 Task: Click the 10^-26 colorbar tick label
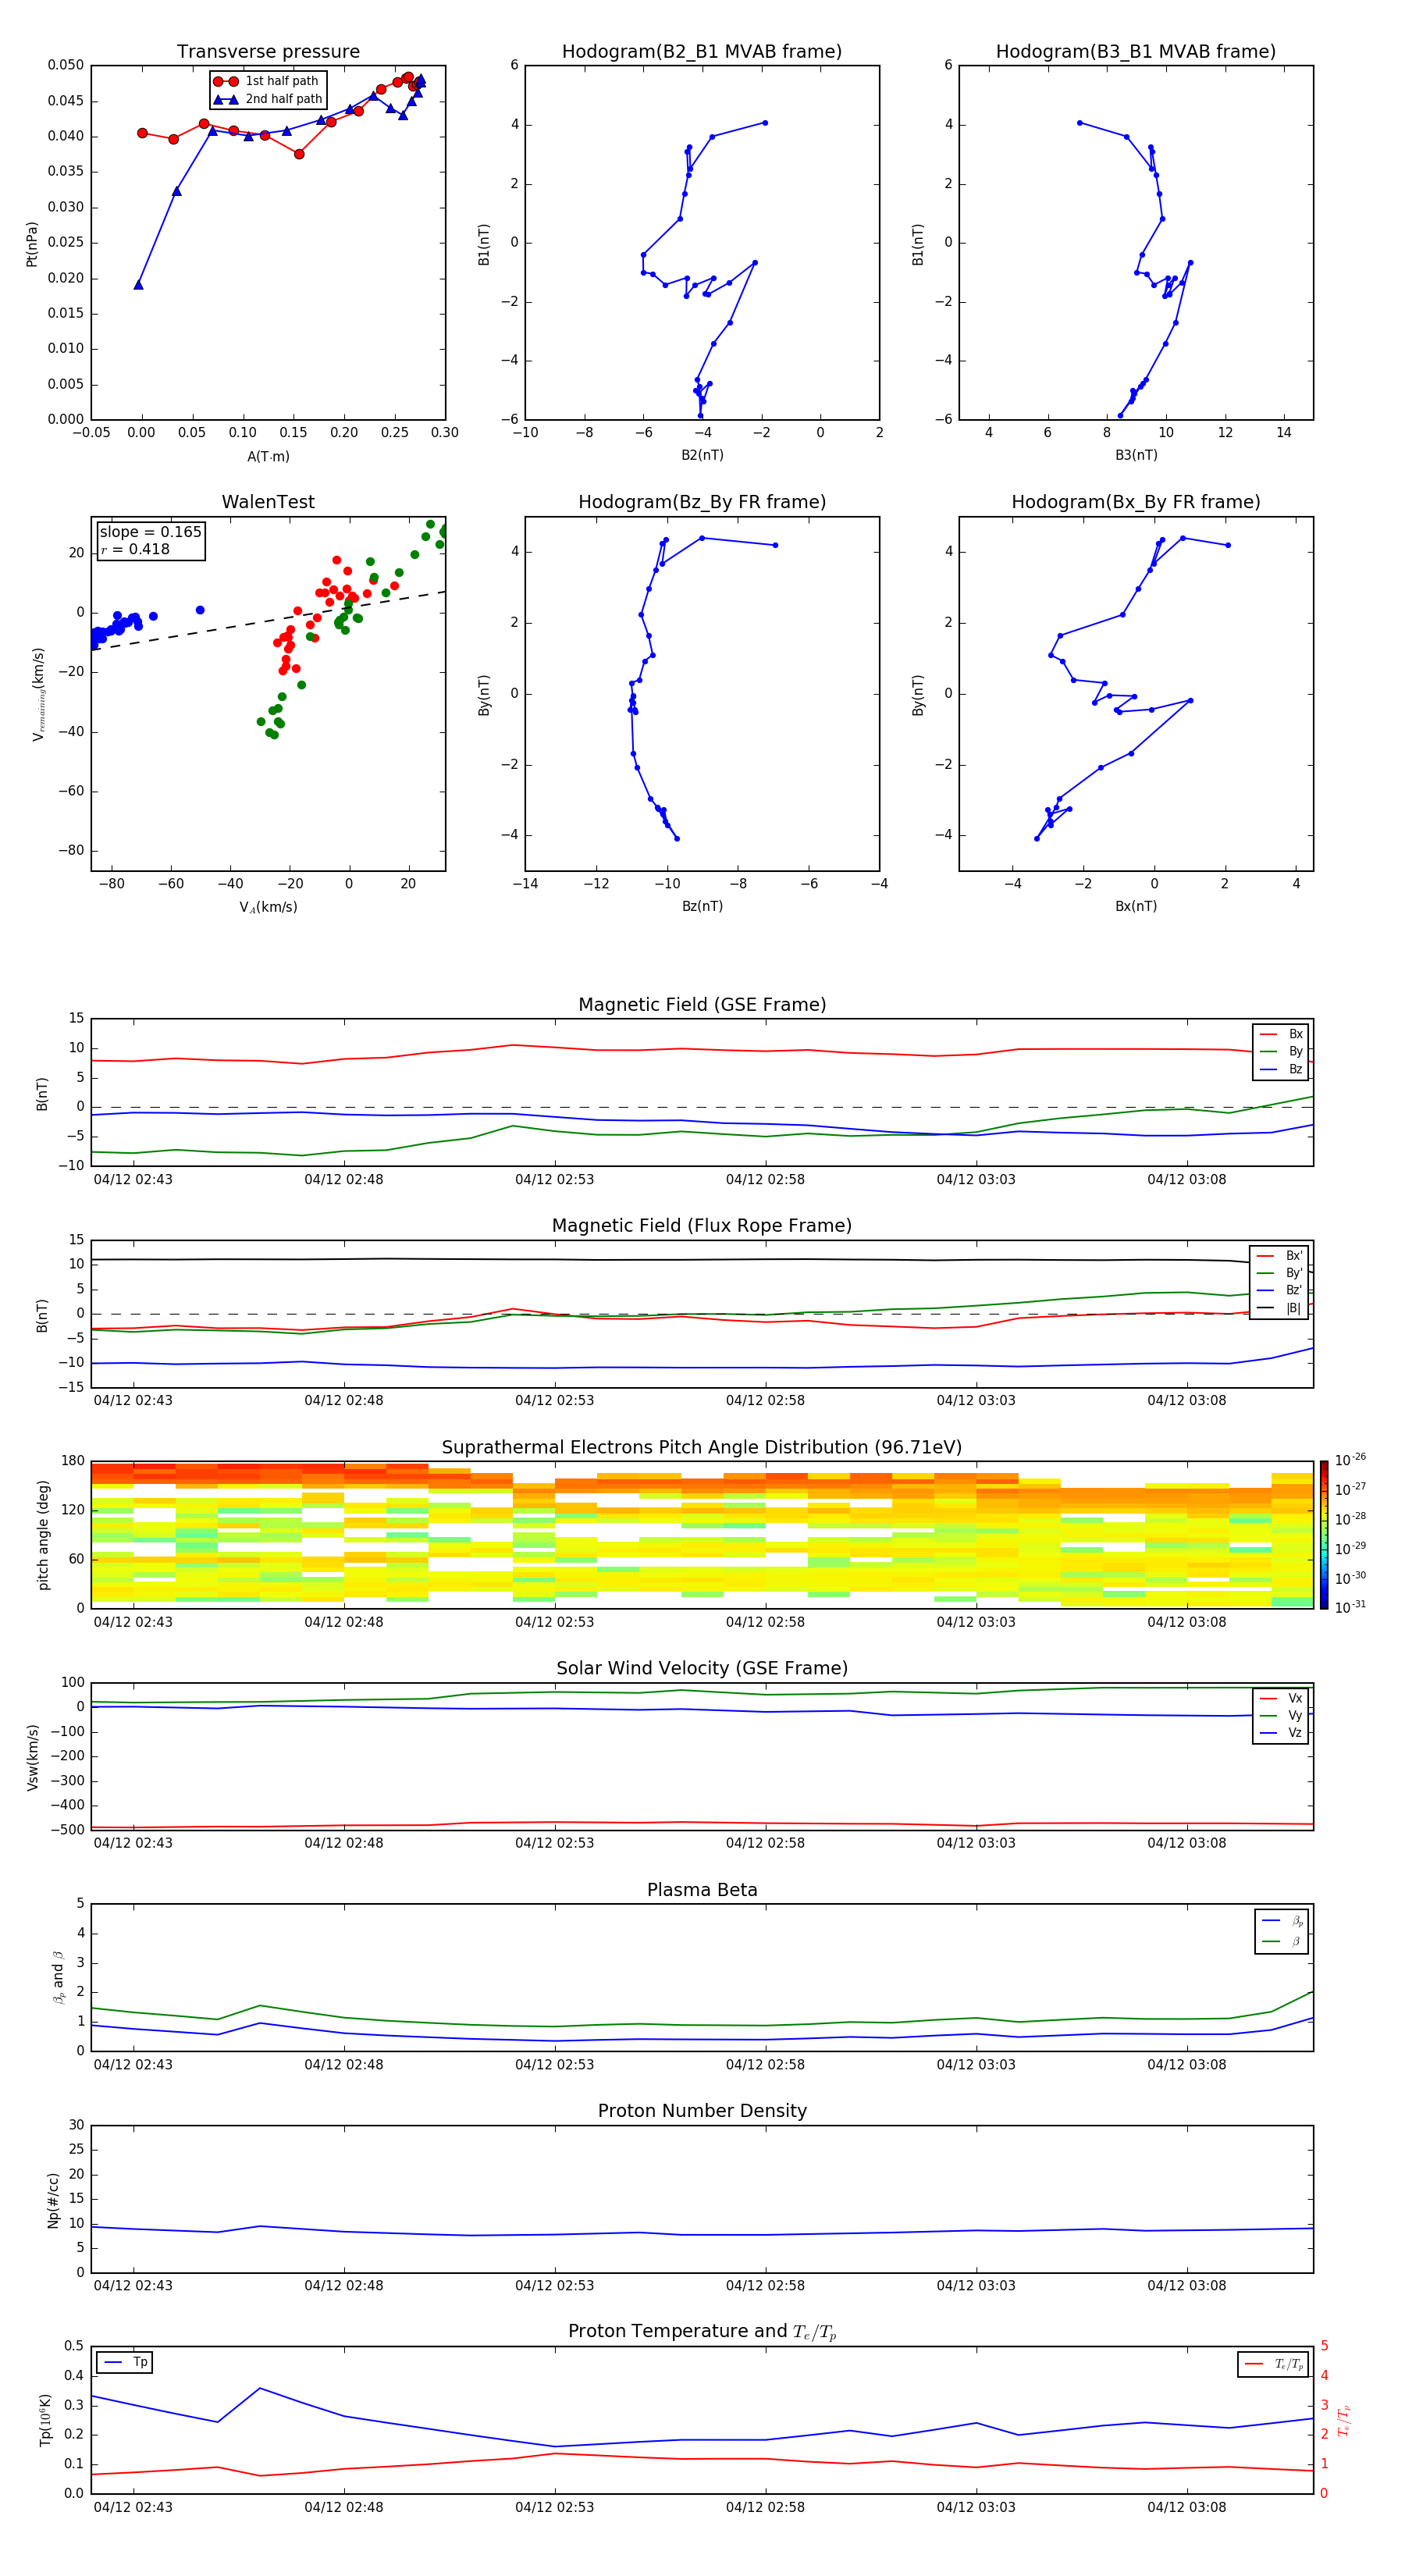(x=1350, y=1460)
